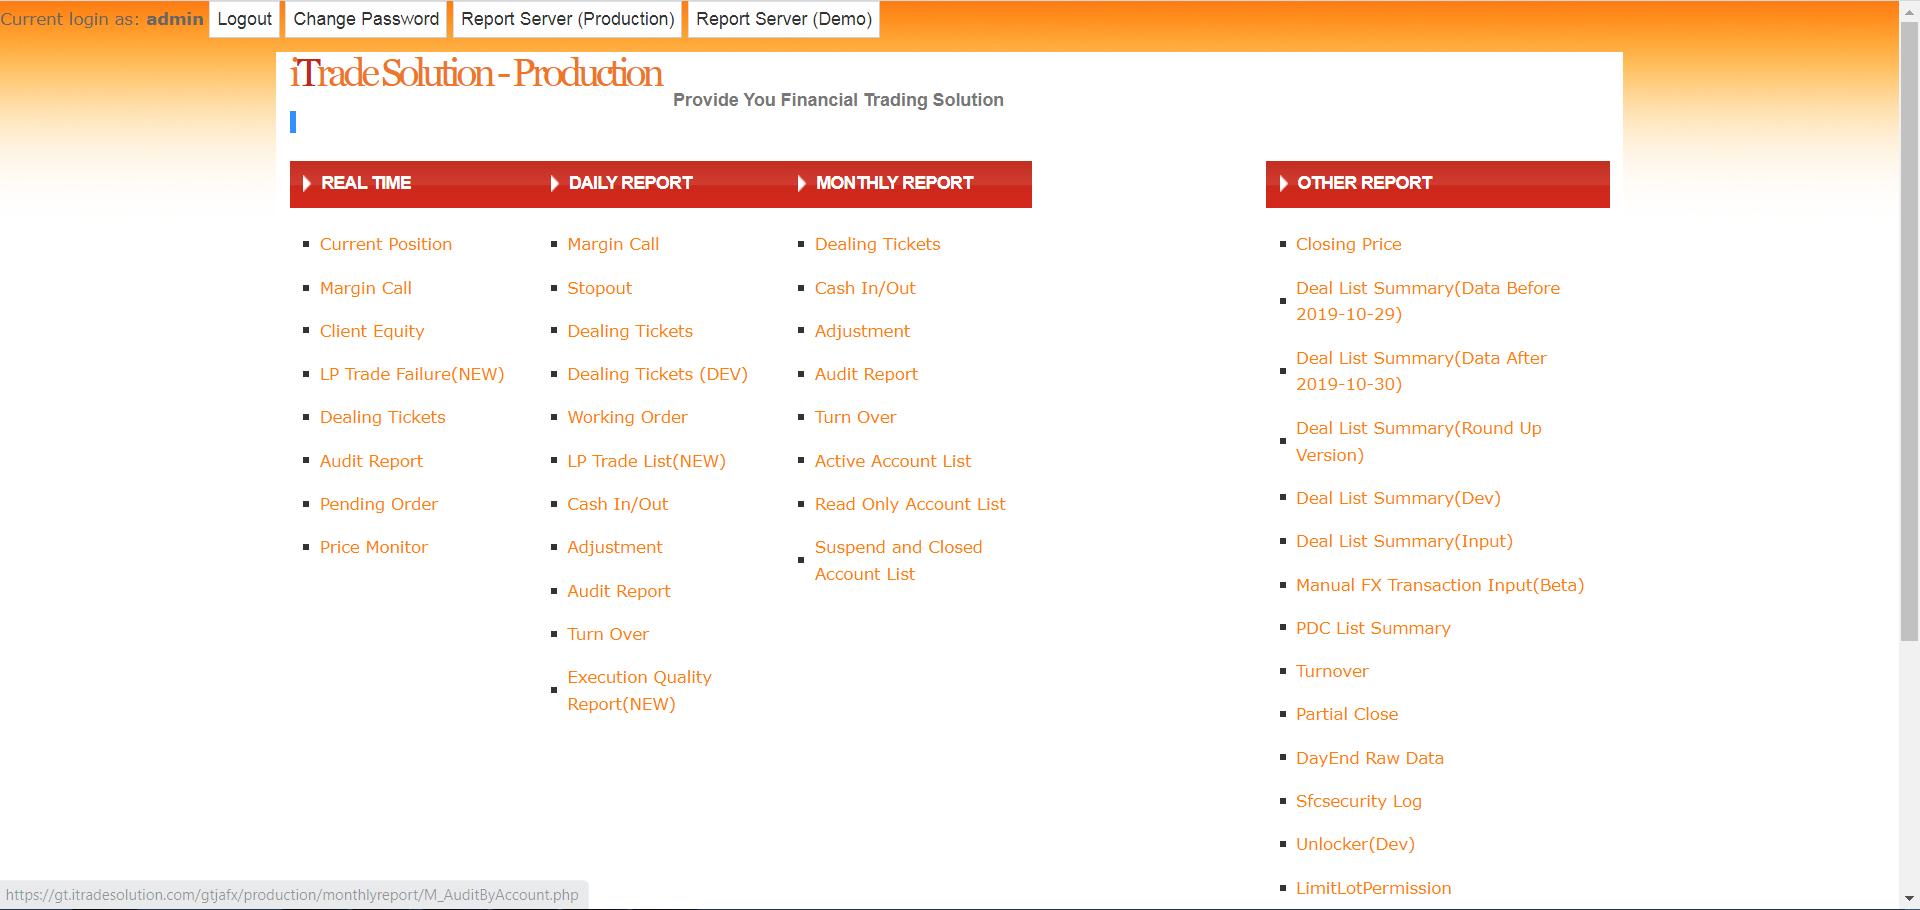Open LP Trade Failure(NEW) report
The height and width of the screenshot is (910, 1920).
(412, 374)
